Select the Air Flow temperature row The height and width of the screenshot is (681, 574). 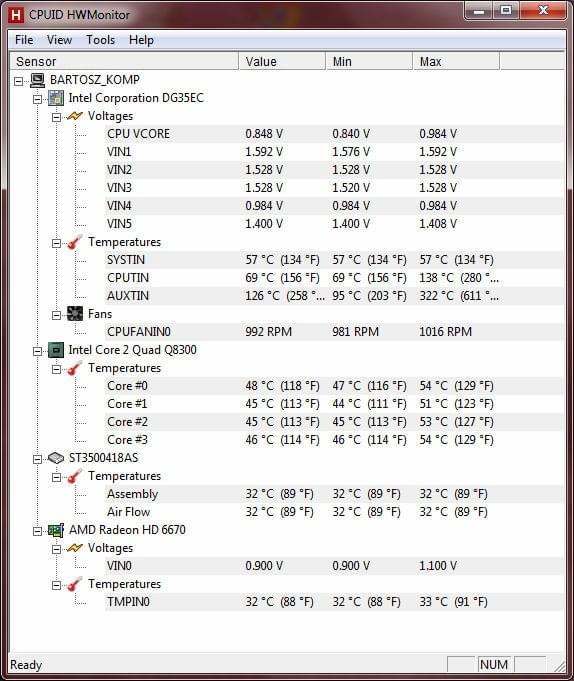(x=334, y=512)
